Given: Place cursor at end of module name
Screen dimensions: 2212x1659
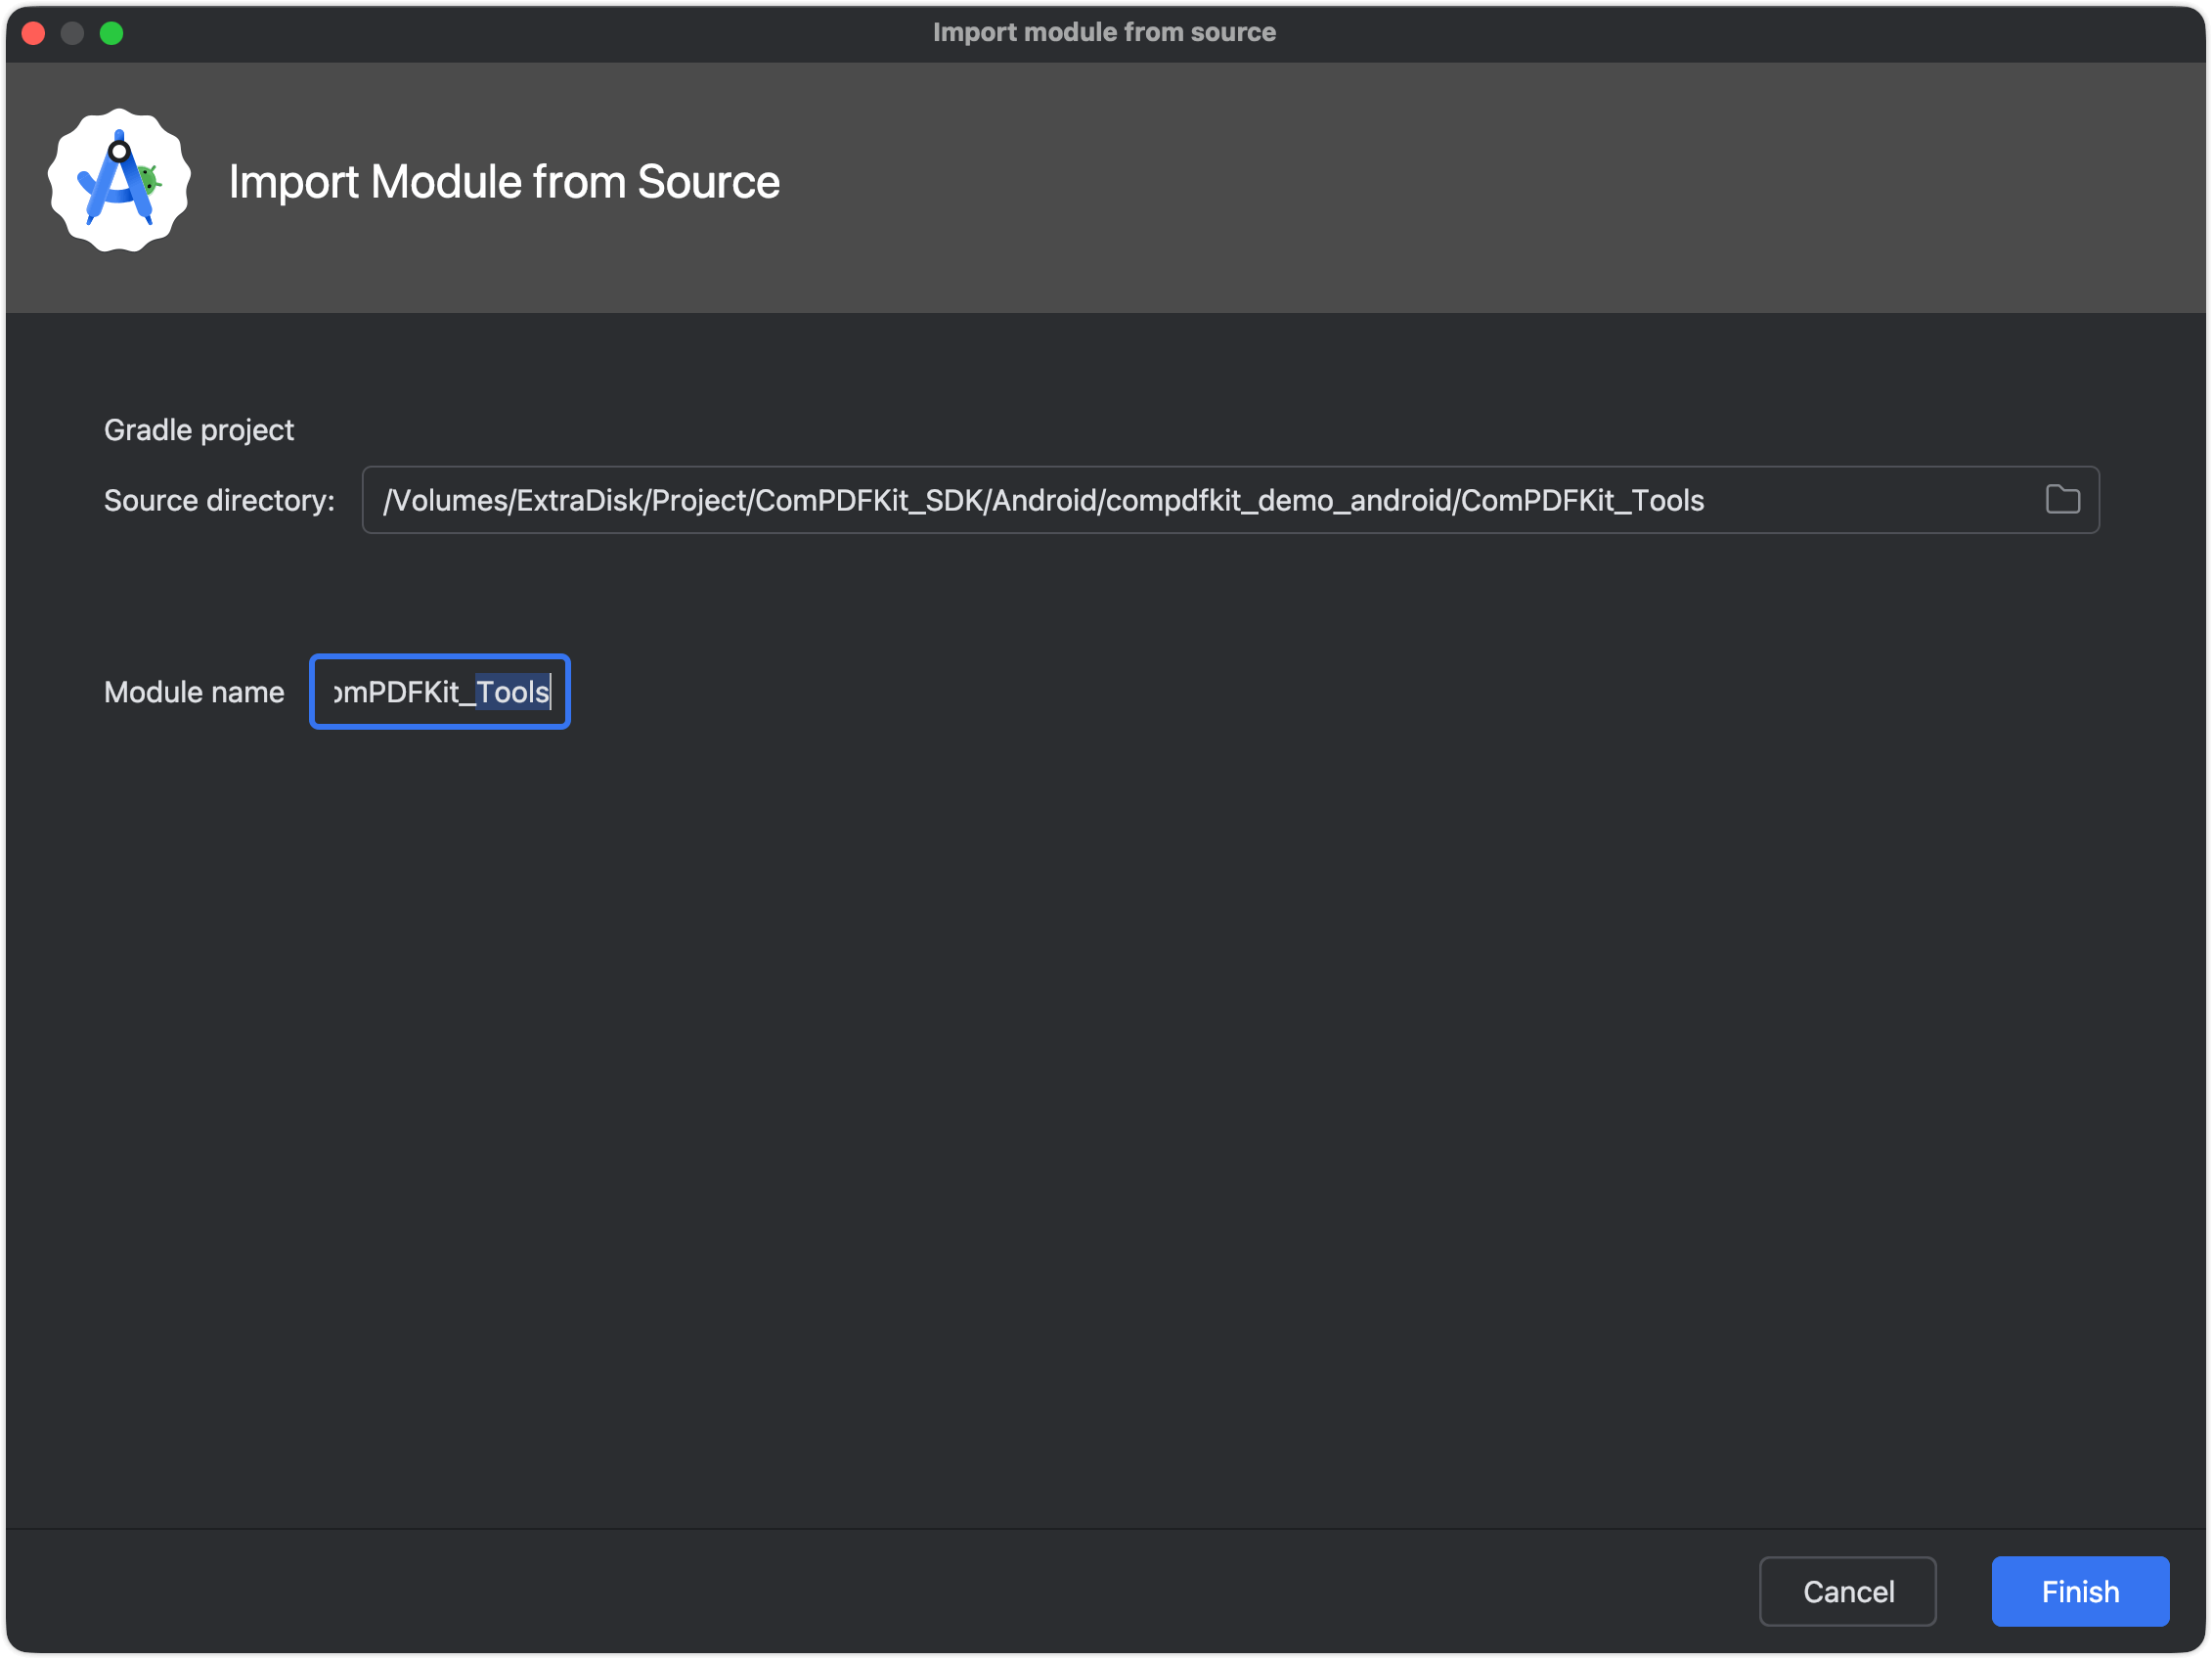Looking at the screenshot, I should (x=551, y=691).
